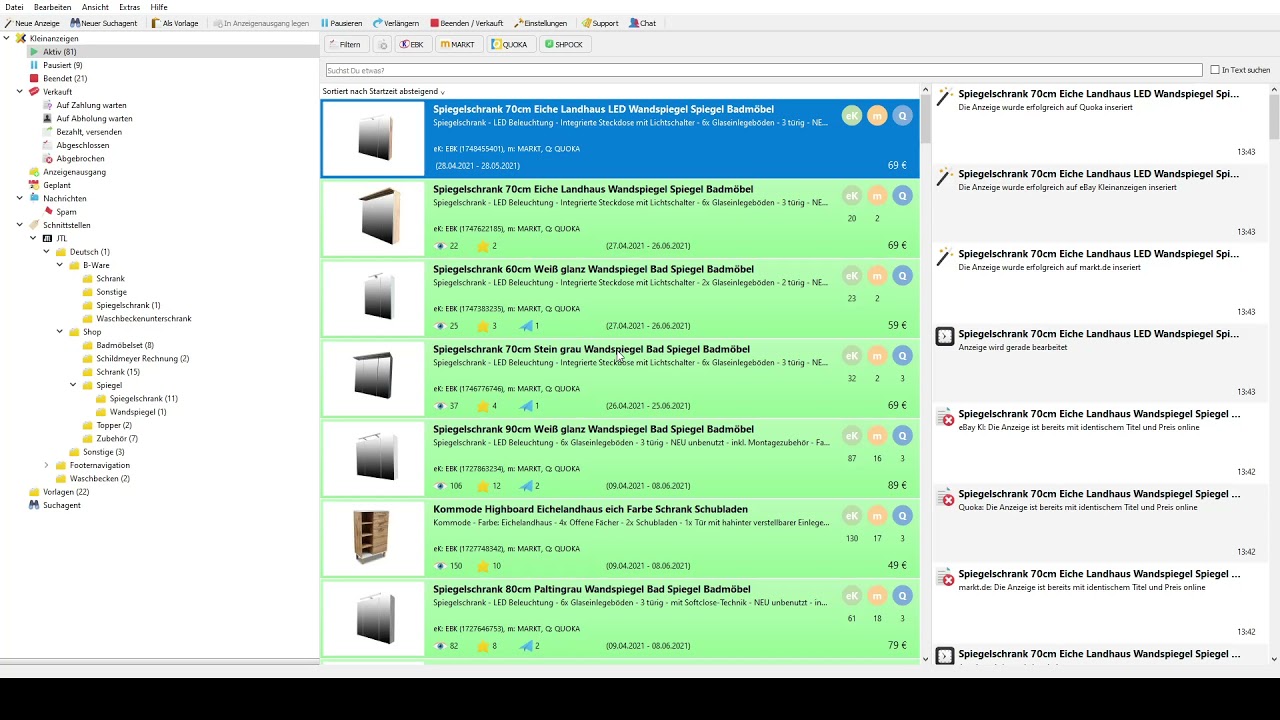Click megaphone icon on Spiegelschrank 80cm Paltingrau listing
Screen dimensions: 1280x720
pos(526,646)
